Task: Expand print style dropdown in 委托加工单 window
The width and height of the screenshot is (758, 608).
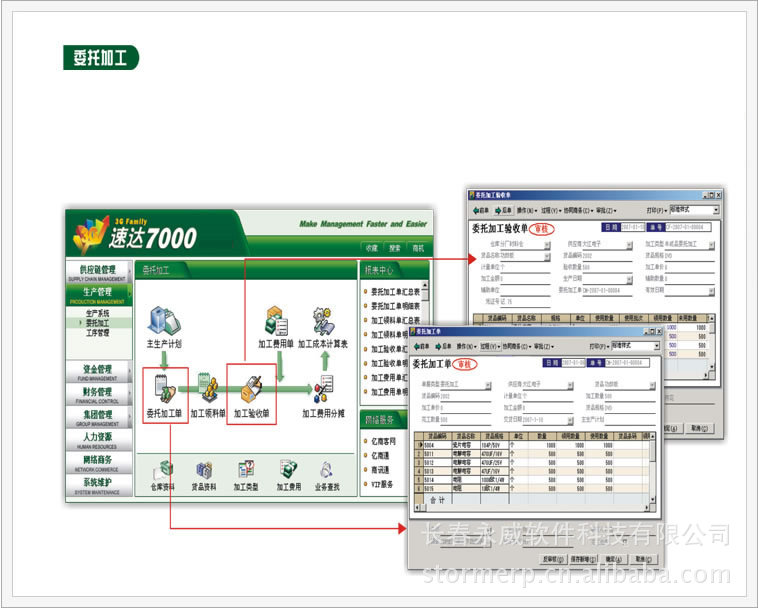Action: 657,346
